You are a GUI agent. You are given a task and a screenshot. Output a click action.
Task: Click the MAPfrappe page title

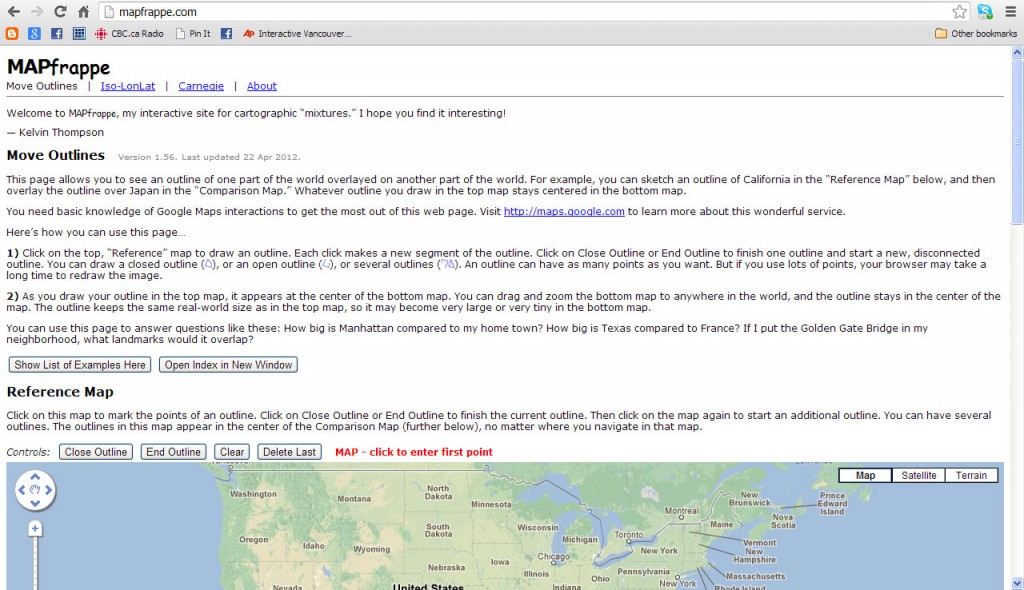(59, 67)
